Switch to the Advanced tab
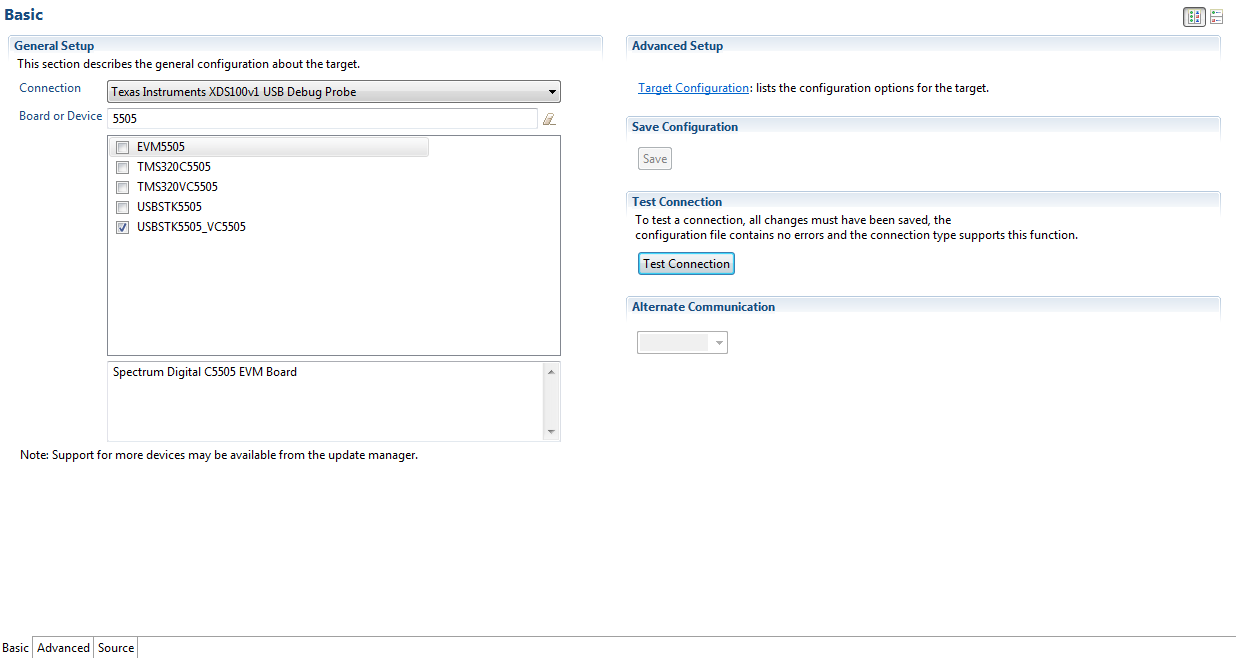1236x658 pixels. click(x=63, y=648)
